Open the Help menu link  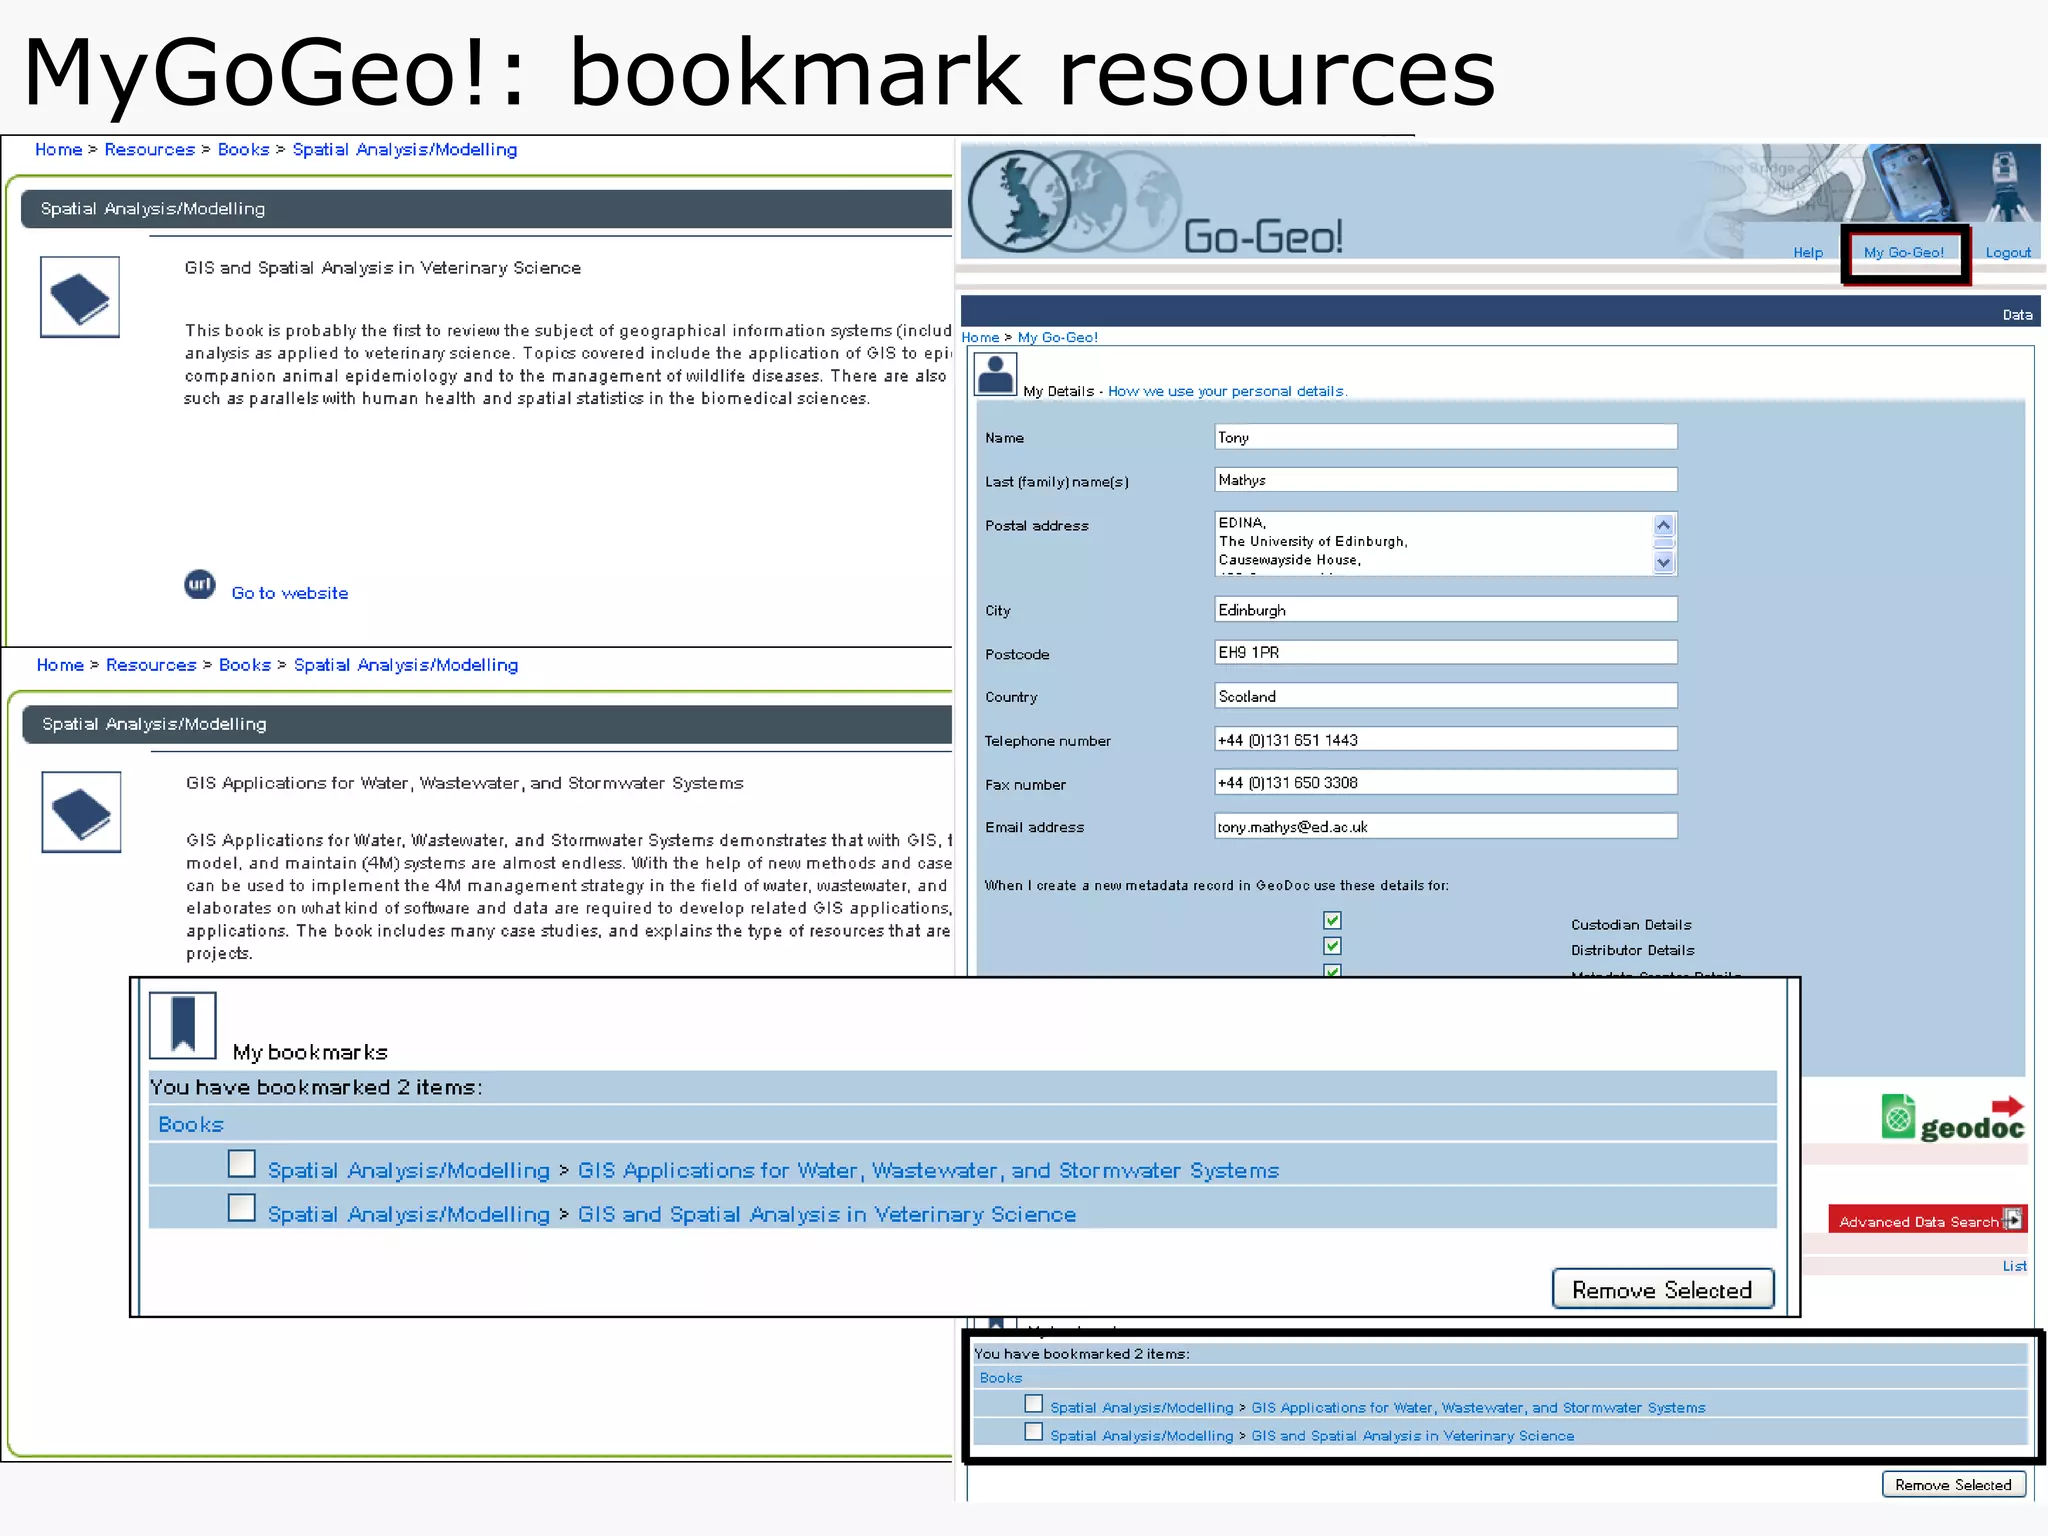click(x=1808, y=252)
